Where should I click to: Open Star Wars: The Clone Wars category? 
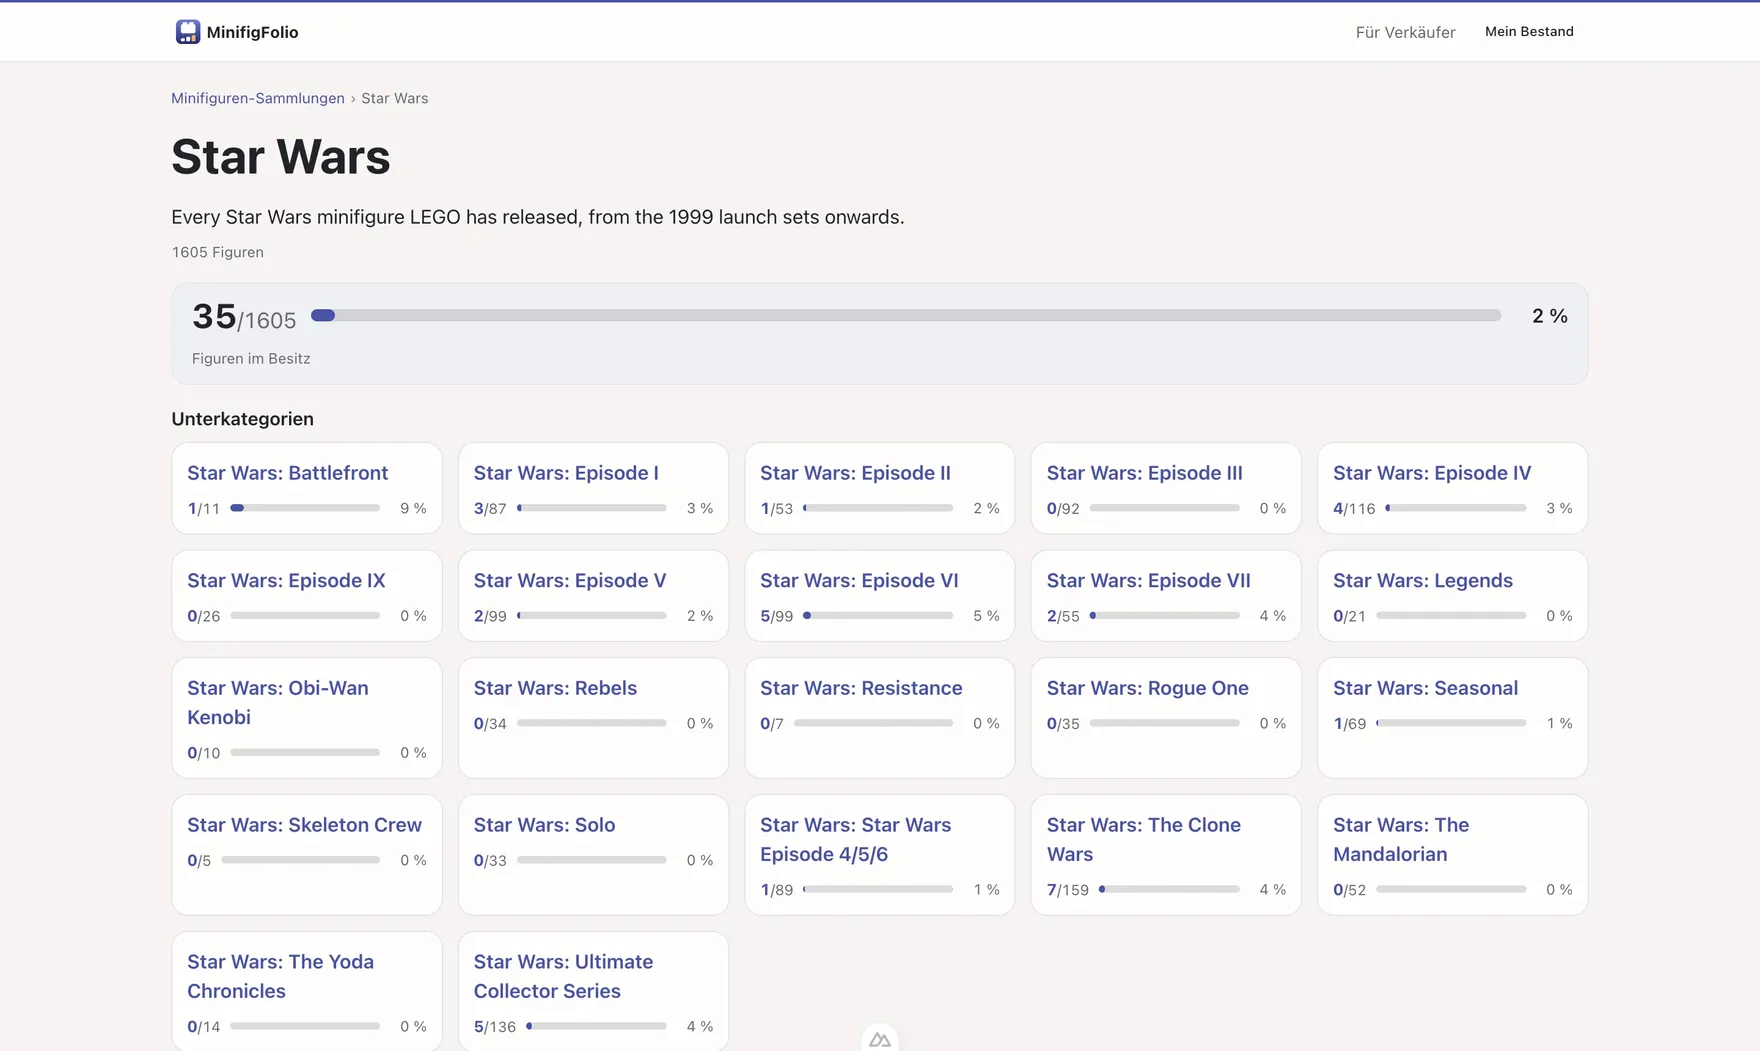pyautogui.click(x=1166, y=855)
